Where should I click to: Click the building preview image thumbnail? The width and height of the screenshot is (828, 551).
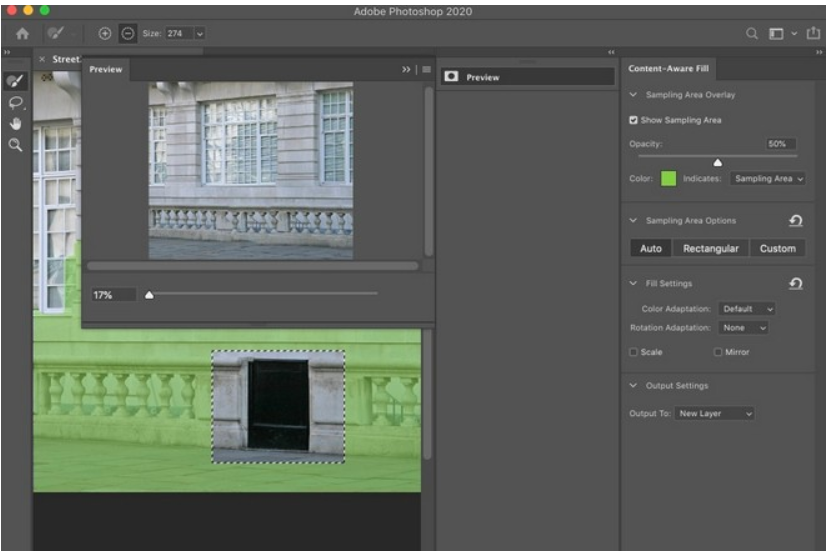251,170
